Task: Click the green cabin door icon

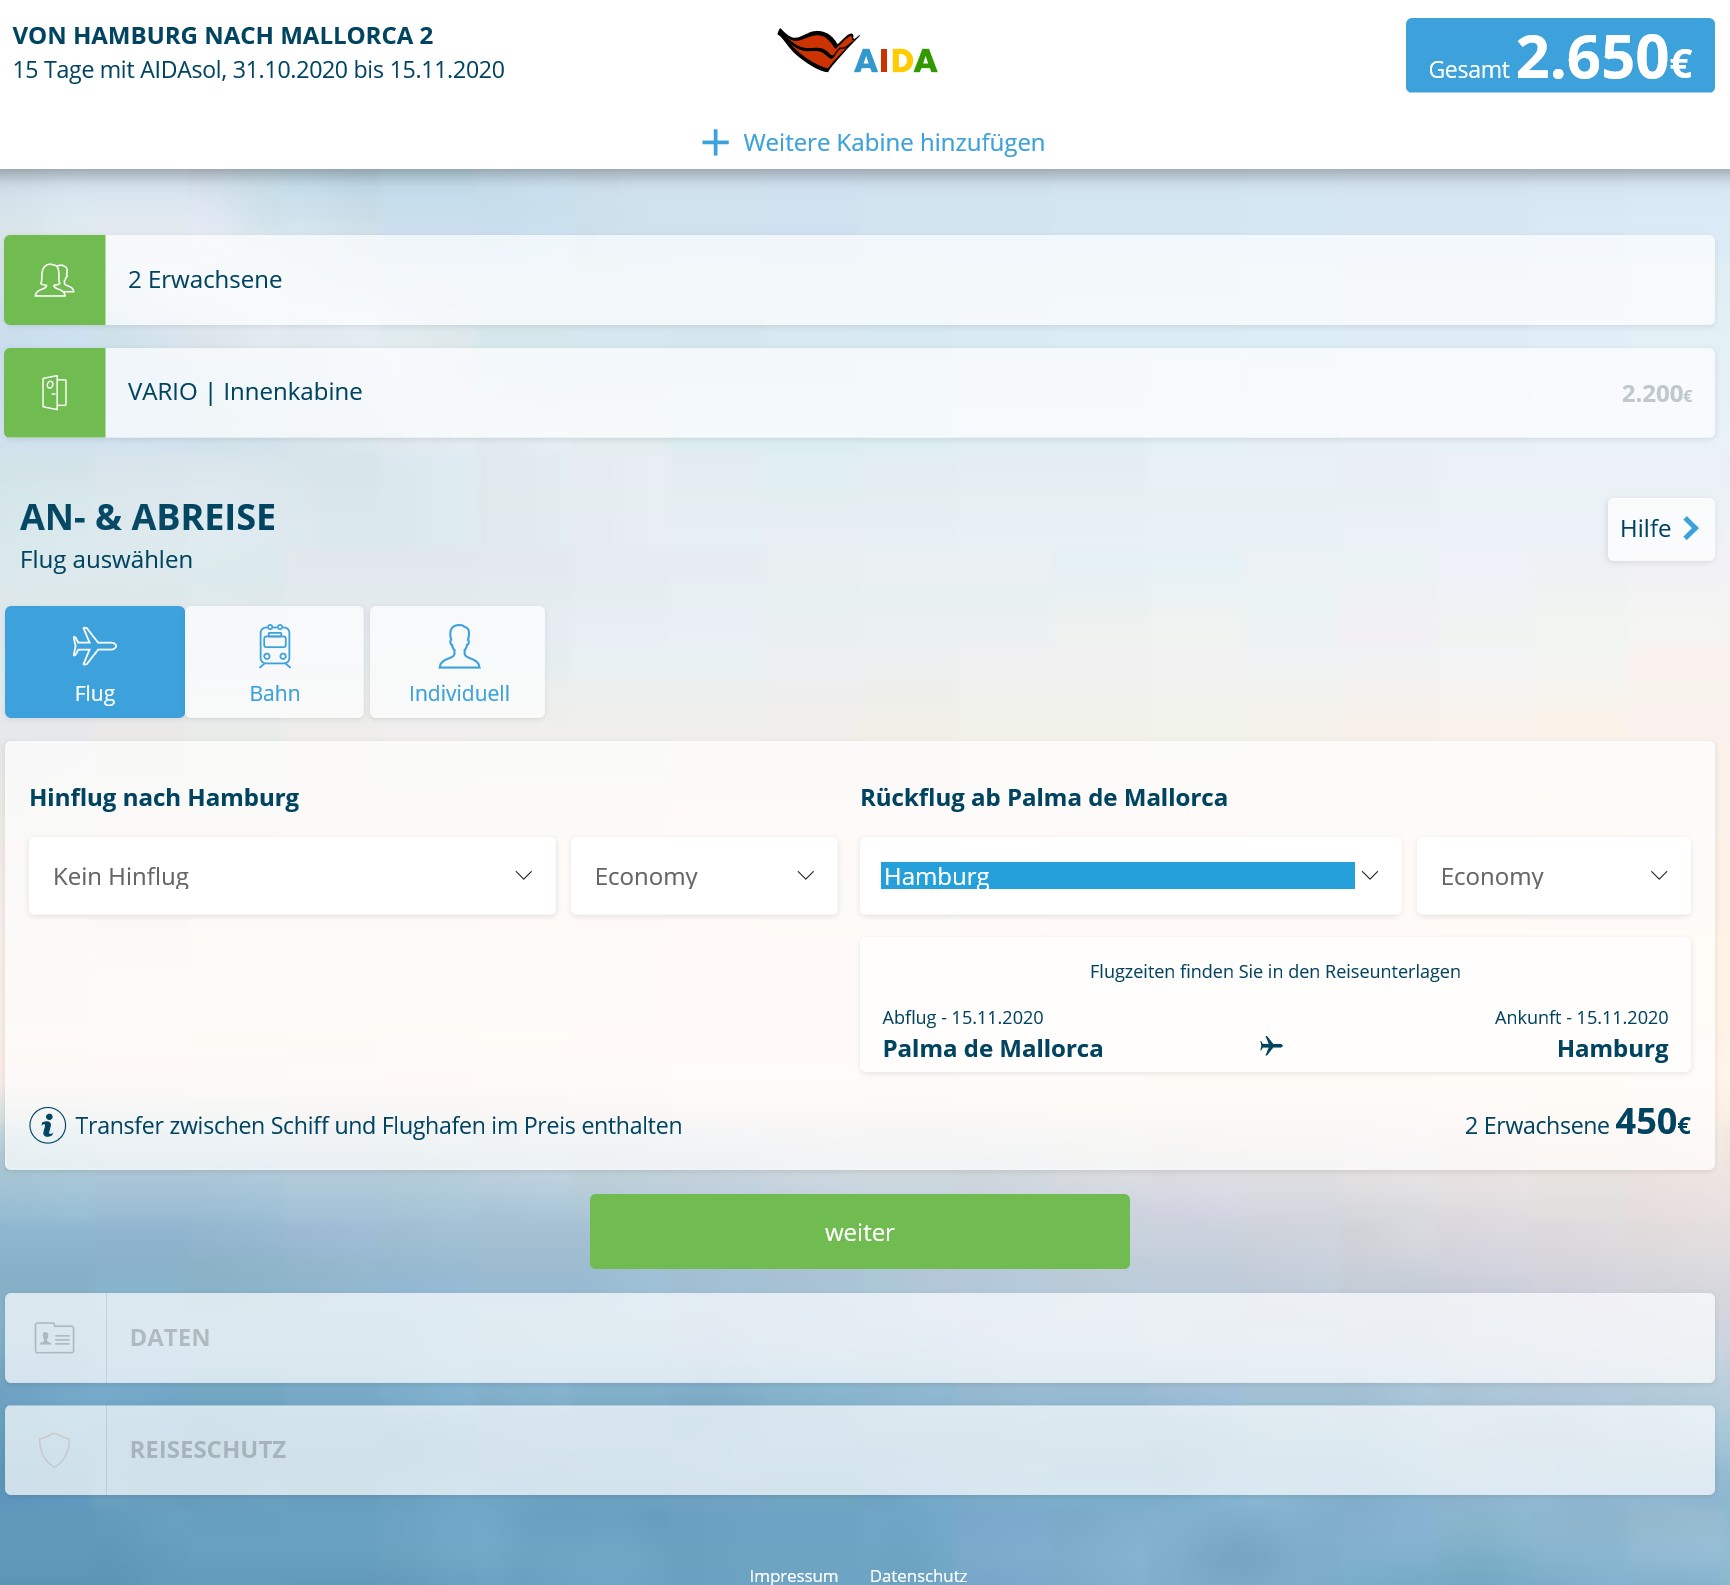Action: tap(55, 393)
